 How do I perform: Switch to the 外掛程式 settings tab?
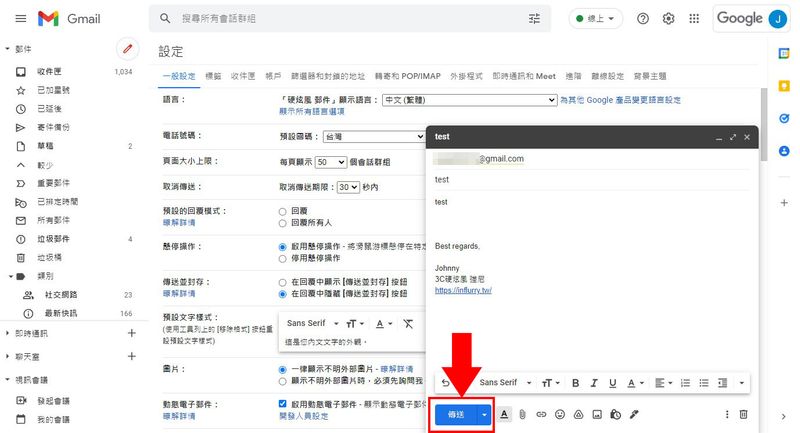466,76
